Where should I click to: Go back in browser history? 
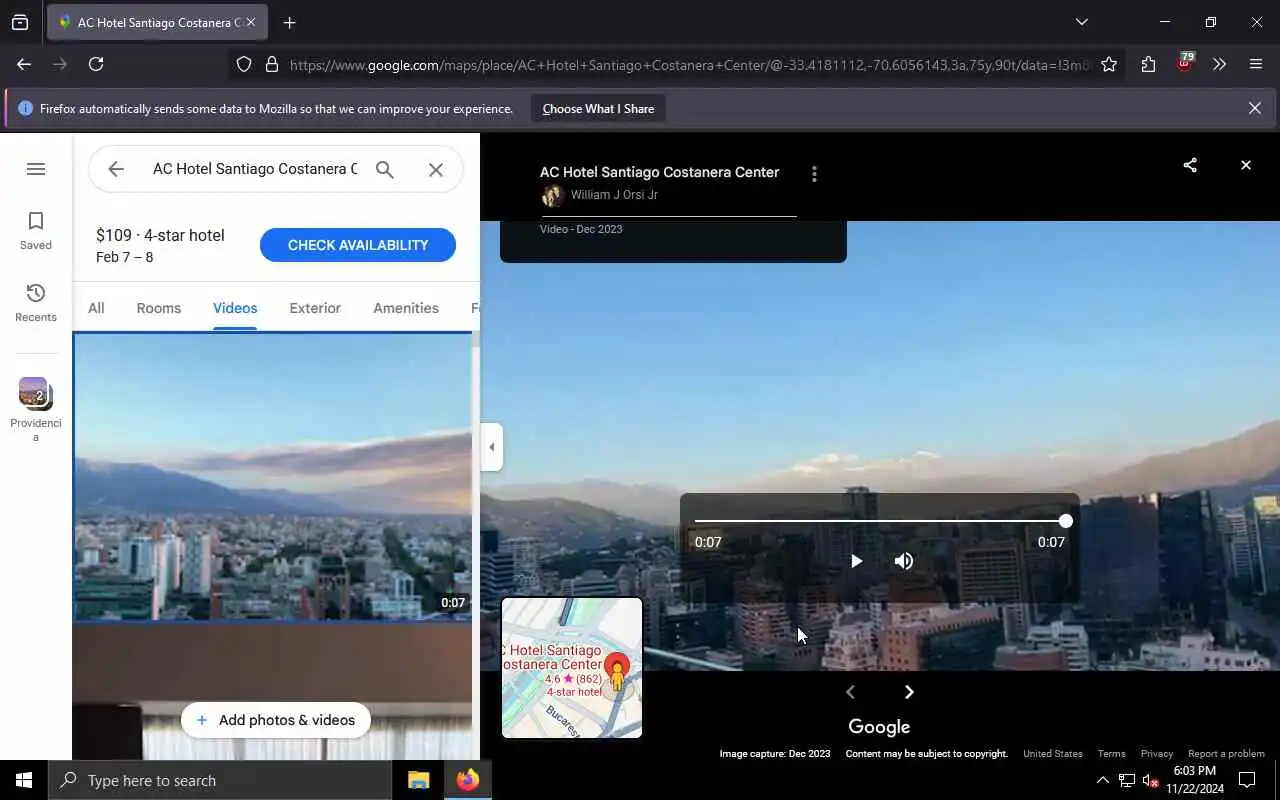point(24,64)
